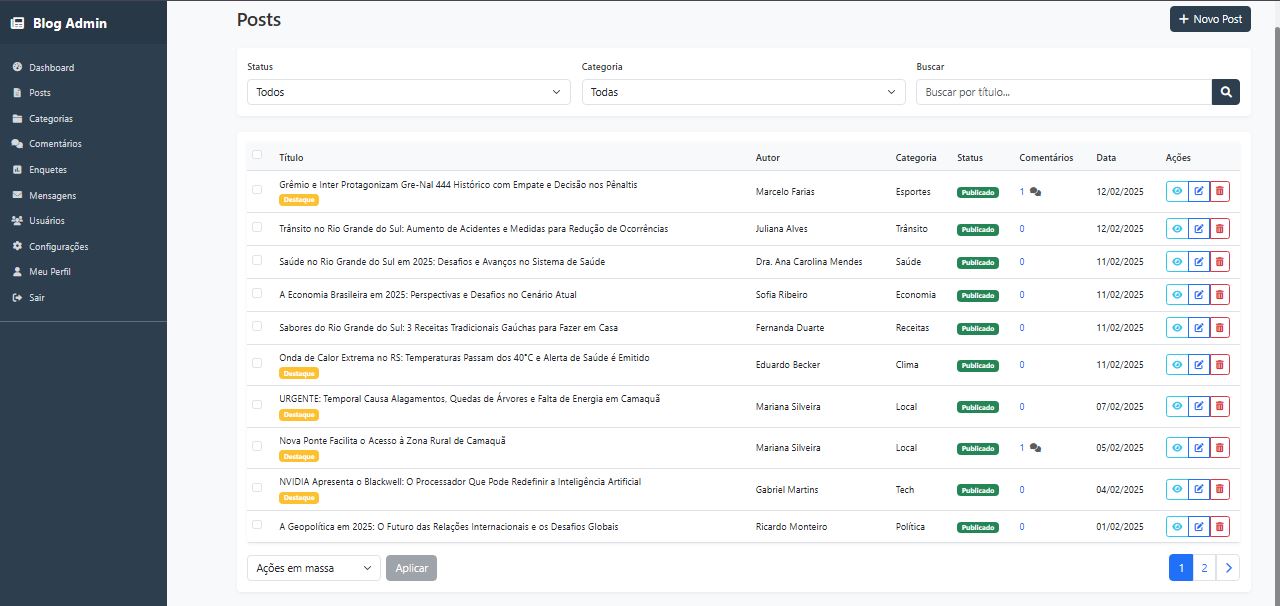View the Saúde no Rio Grande do Sul post
Screen dimensions: 1280x606
tap(1177, 262)
